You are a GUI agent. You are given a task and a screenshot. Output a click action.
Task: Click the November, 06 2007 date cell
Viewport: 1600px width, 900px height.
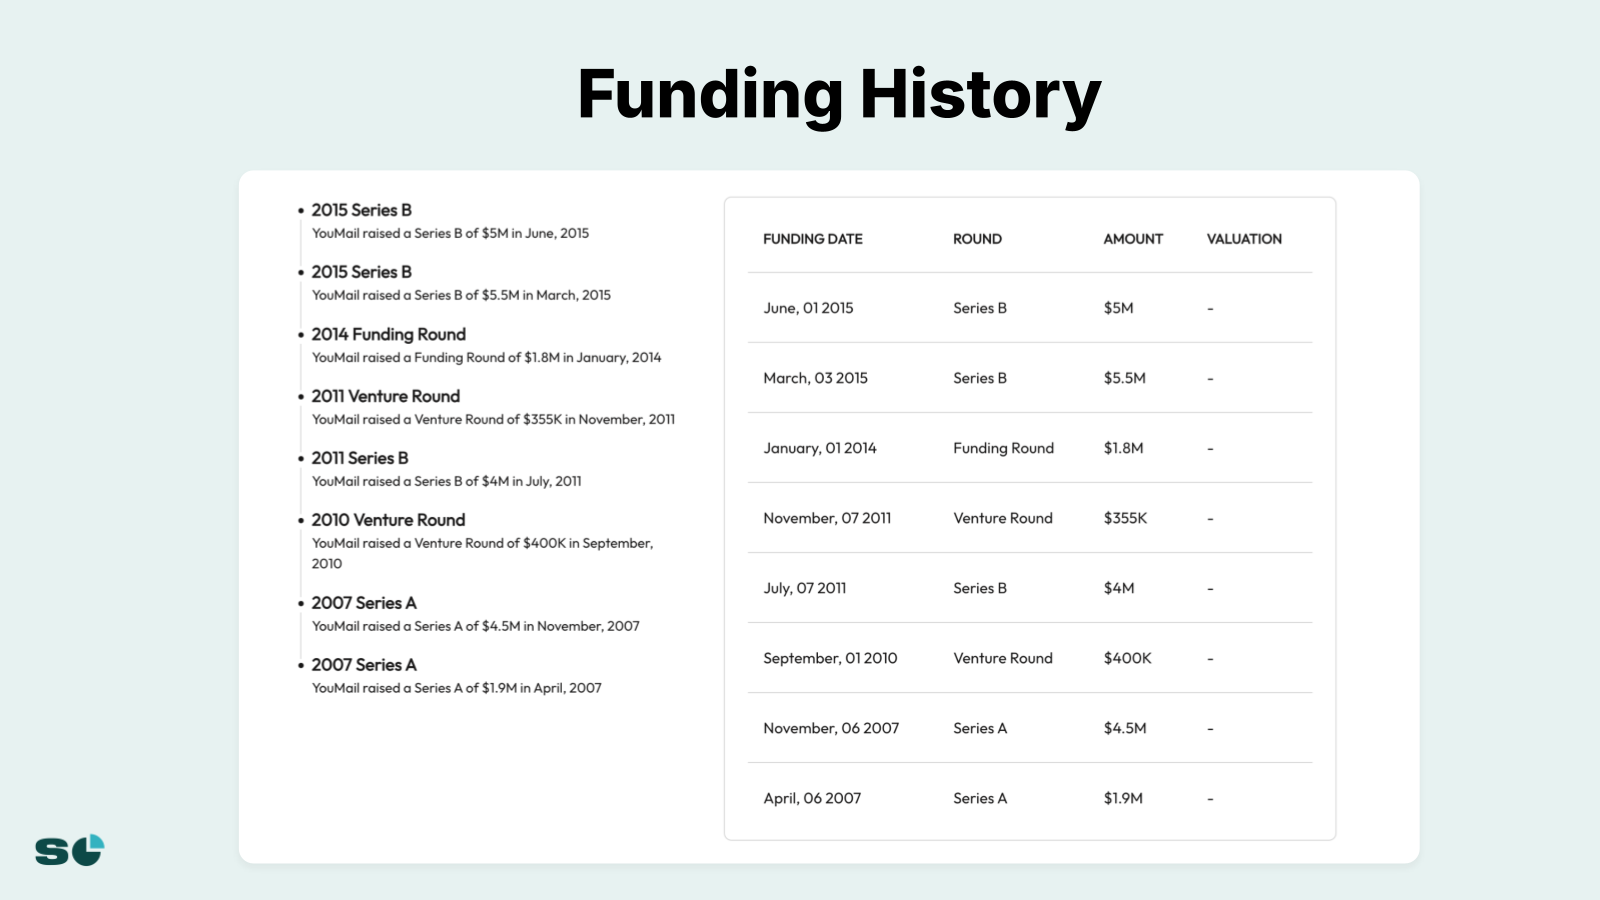831,728
